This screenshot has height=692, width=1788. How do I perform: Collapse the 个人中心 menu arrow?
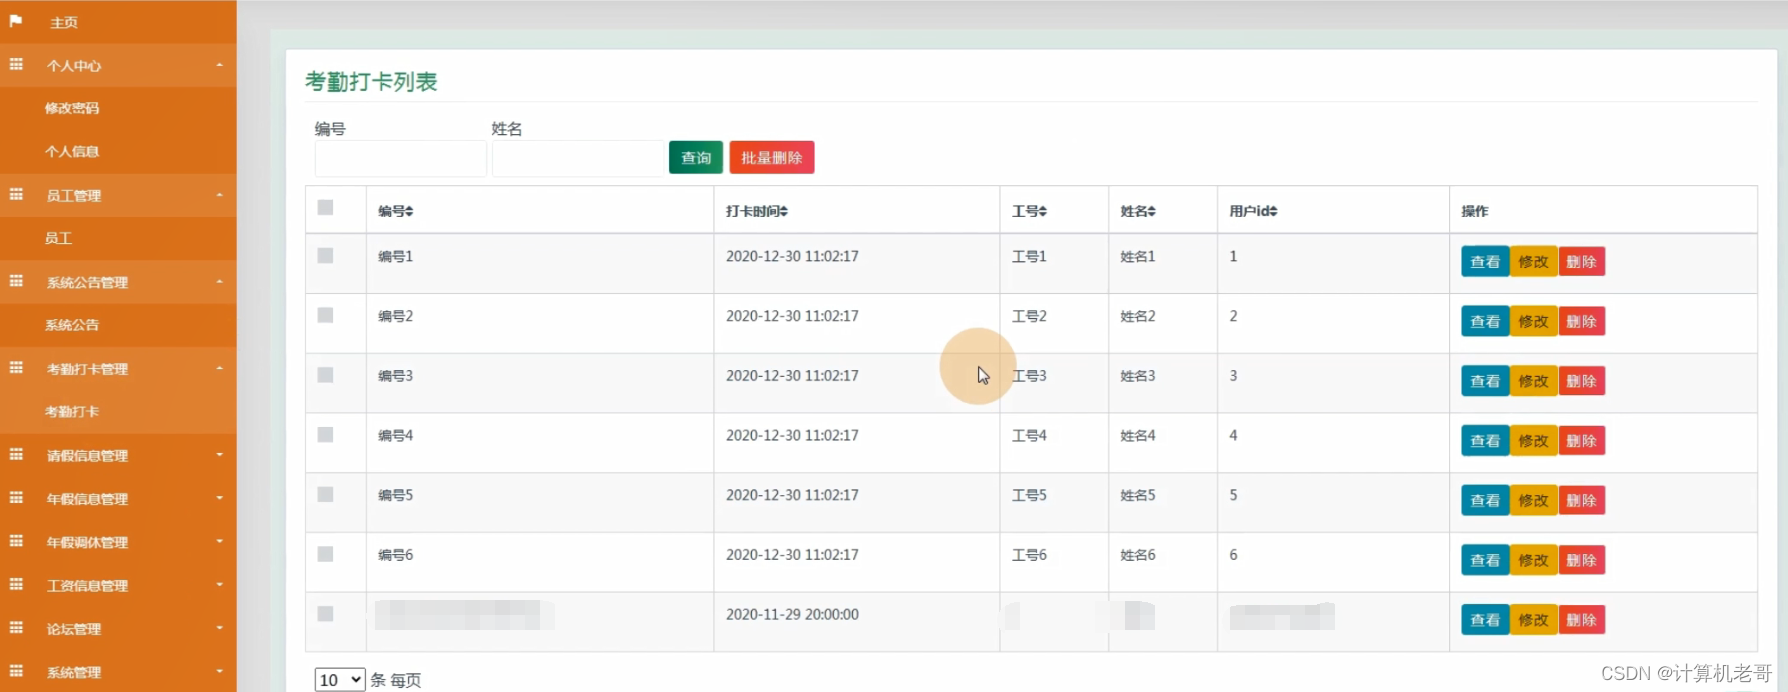click(x=219, y=65)
